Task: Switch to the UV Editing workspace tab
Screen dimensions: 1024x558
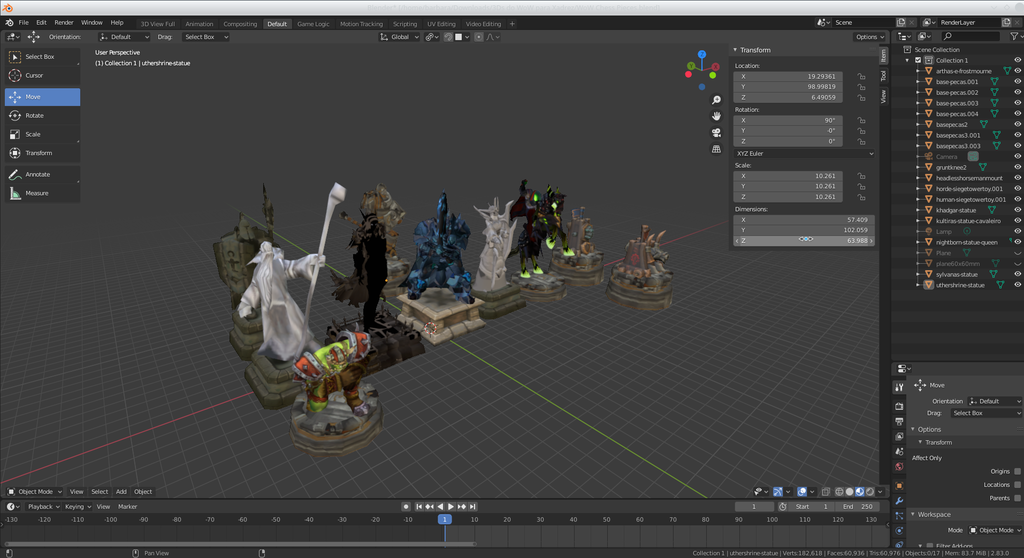Action: click(441, 24)
